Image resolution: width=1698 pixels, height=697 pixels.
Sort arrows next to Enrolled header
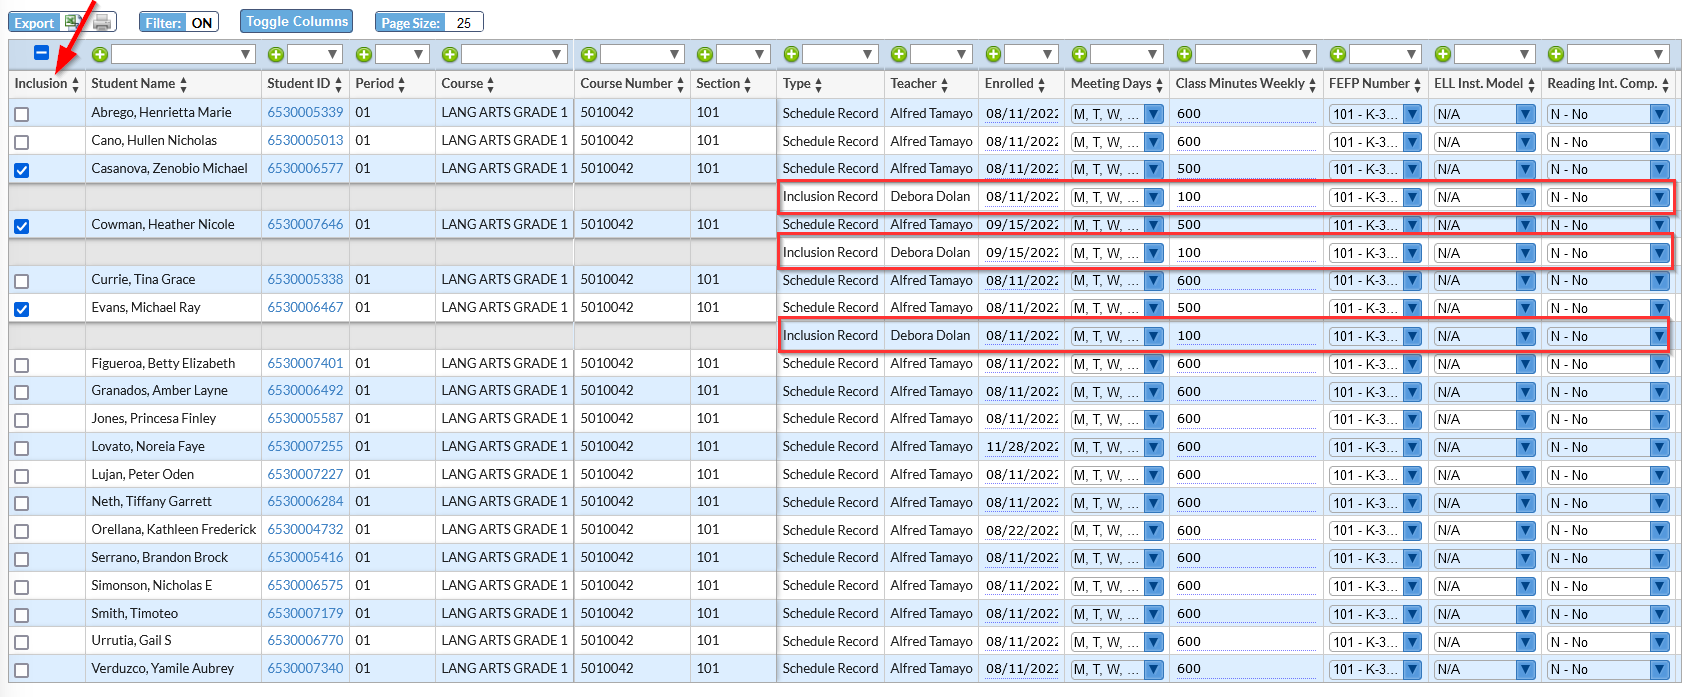point(1041,84)
